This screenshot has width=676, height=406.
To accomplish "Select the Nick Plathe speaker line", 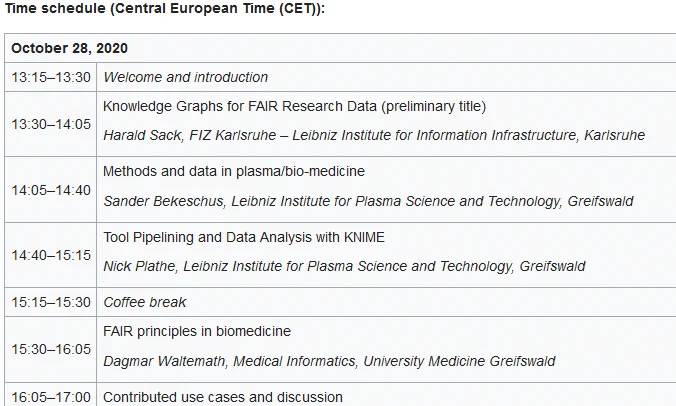I will point(344,266).
